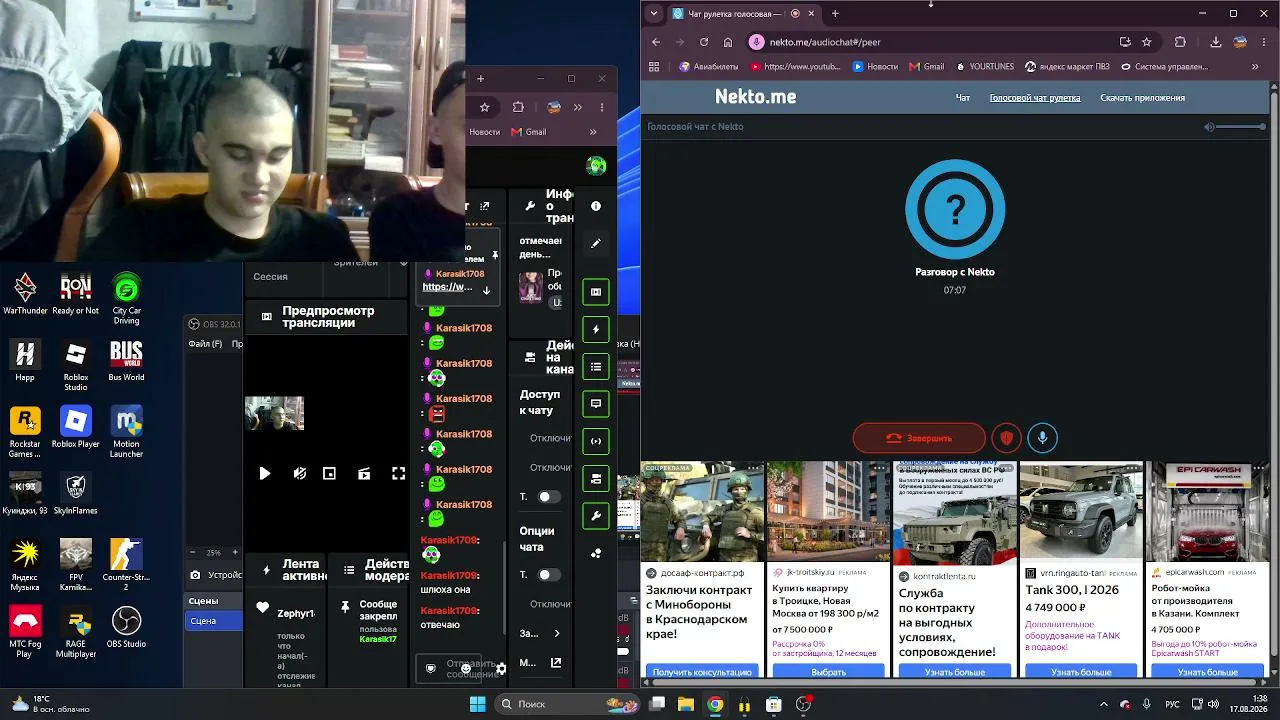Click the speaker icon beside volume slider
The height and width of the screenshot is (720, 1280).
click(x=1209, y=127)
